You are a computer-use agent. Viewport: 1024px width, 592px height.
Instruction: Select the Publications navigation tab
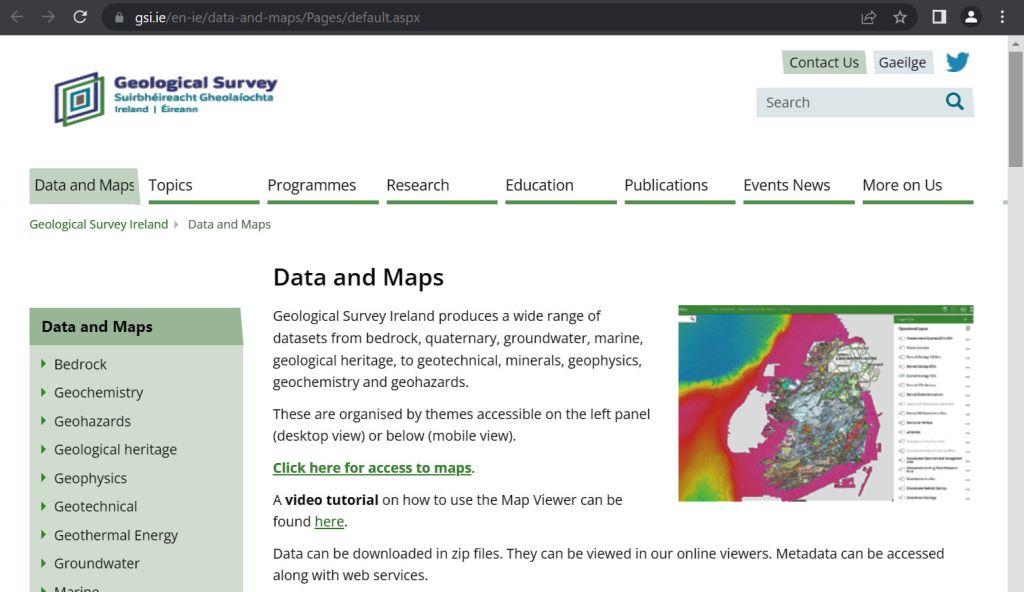666,185
